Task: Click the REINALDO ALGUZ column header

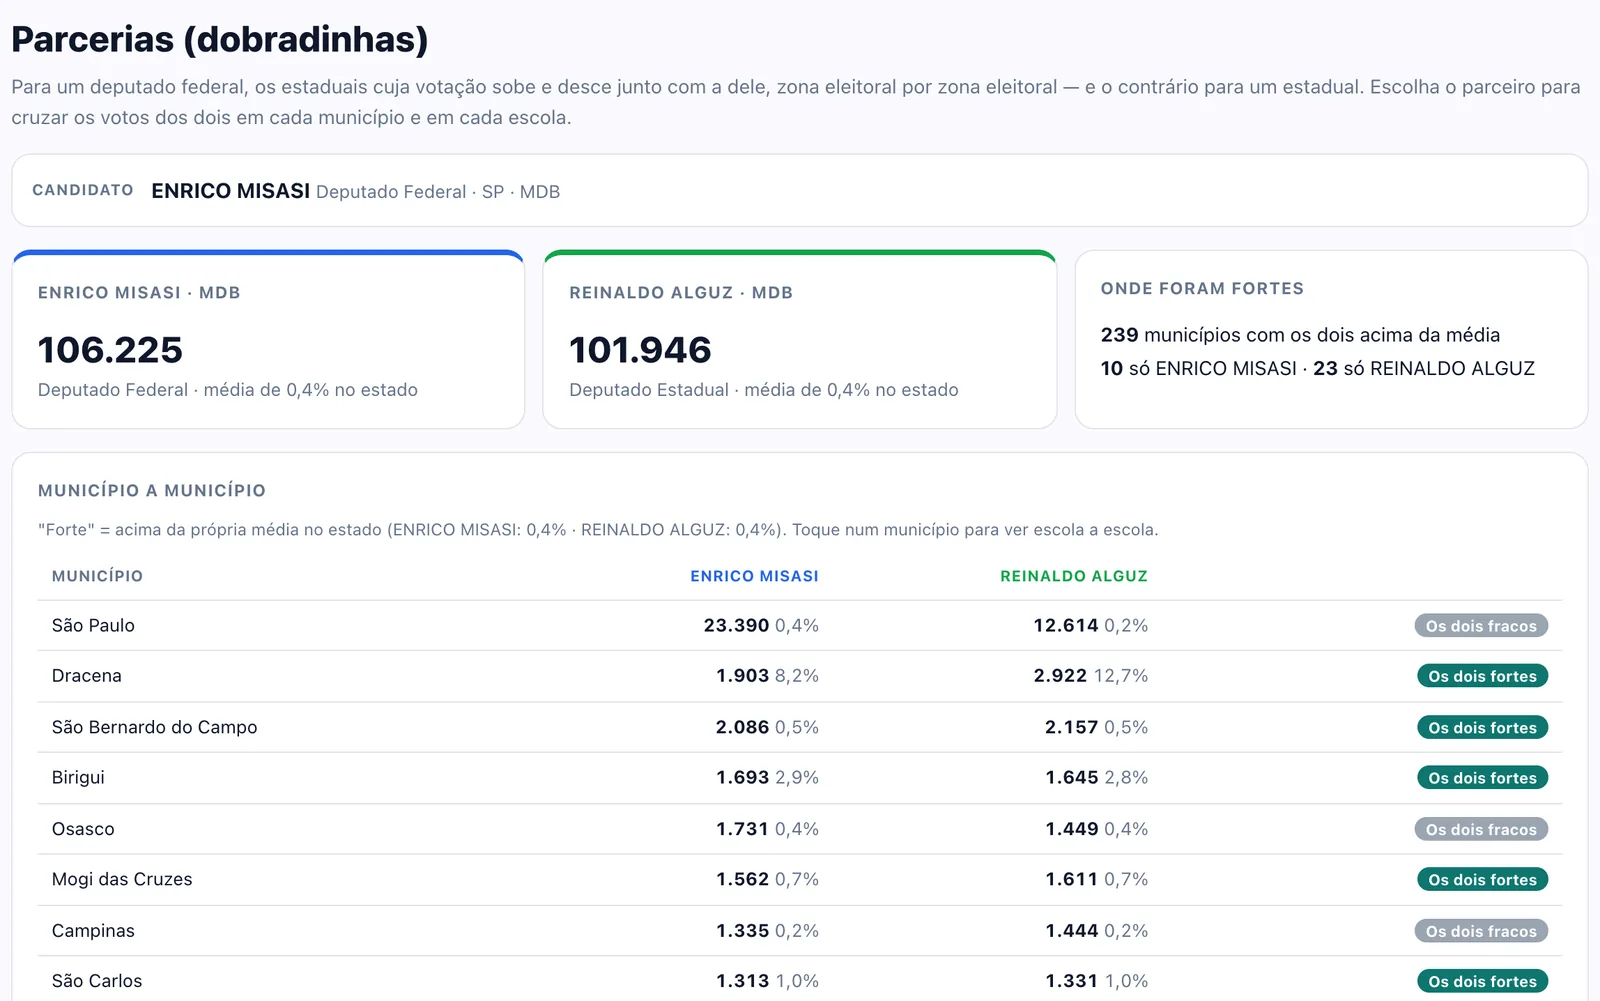Action: tap(1074, 576)
